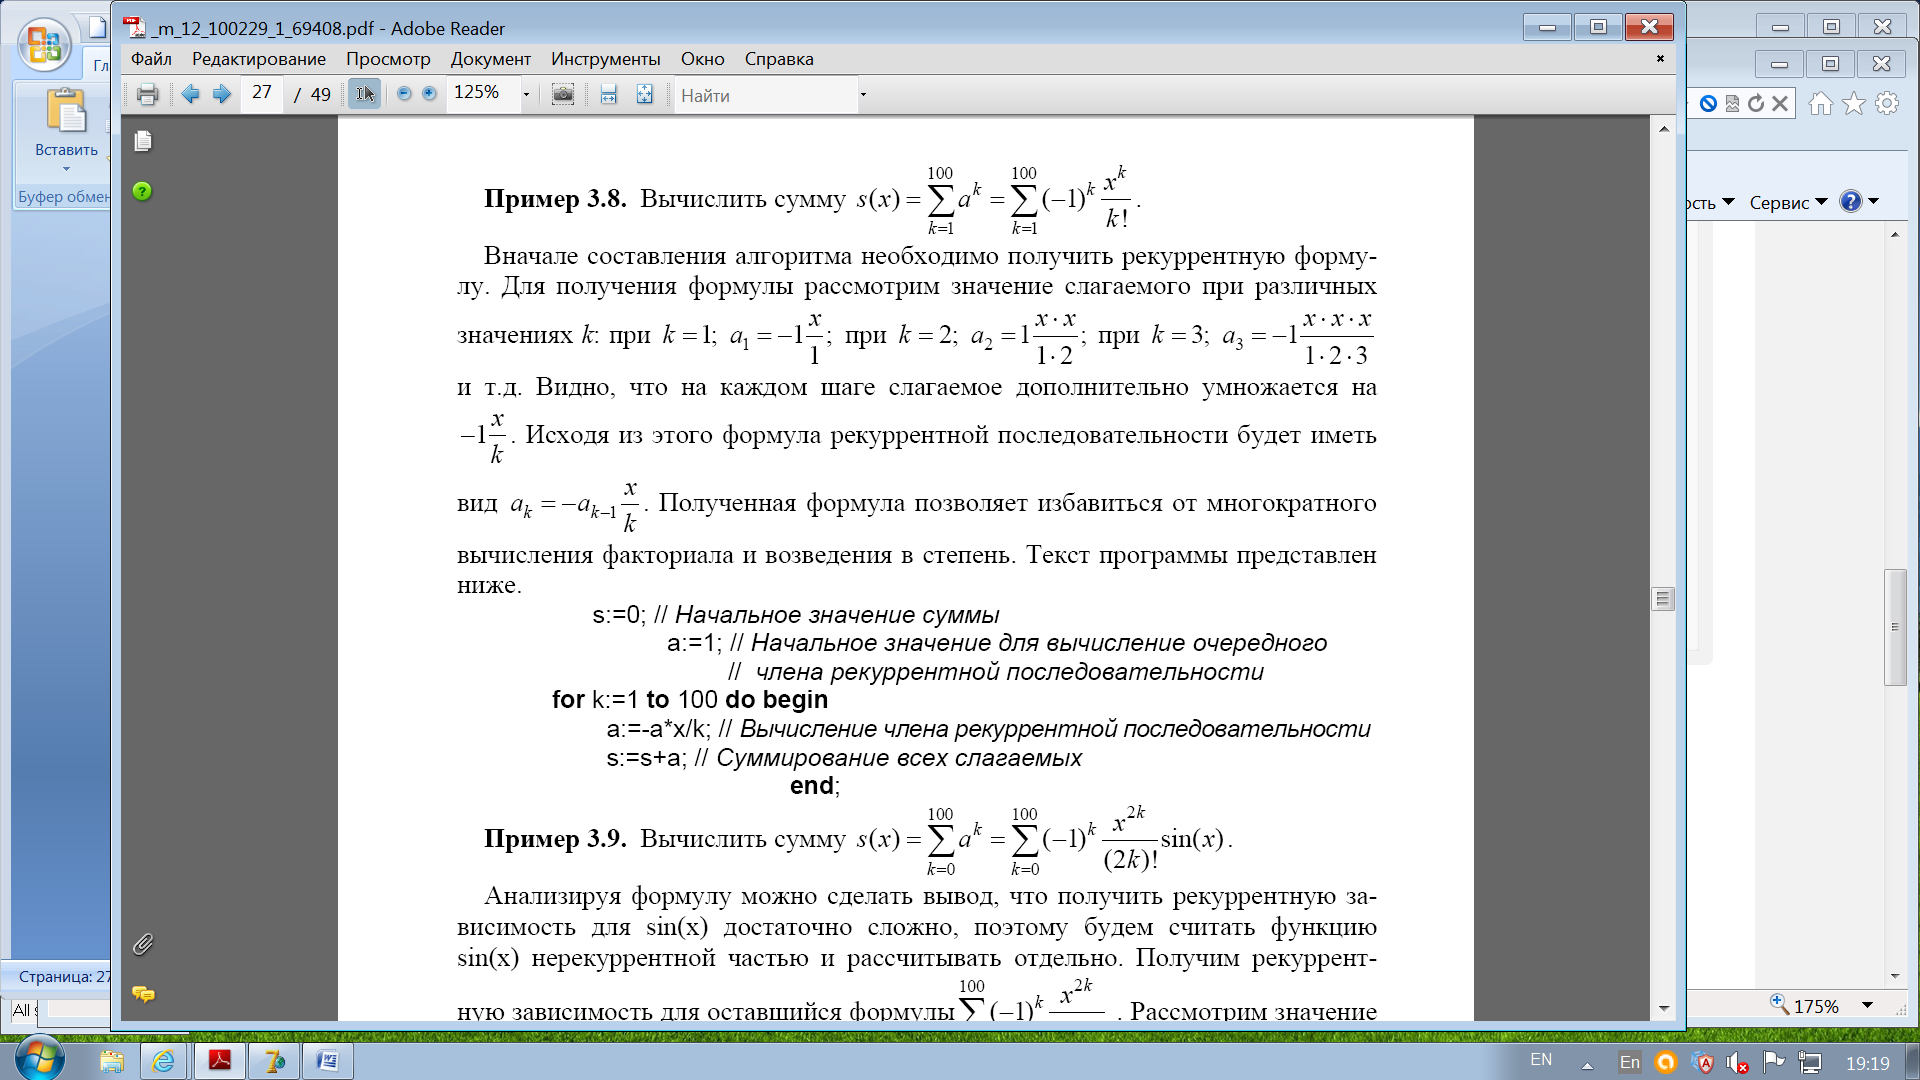Switch to Word taskbar button
Image resolution: width=1920 pixels, height=1080 pixels.
(327, 1061)
